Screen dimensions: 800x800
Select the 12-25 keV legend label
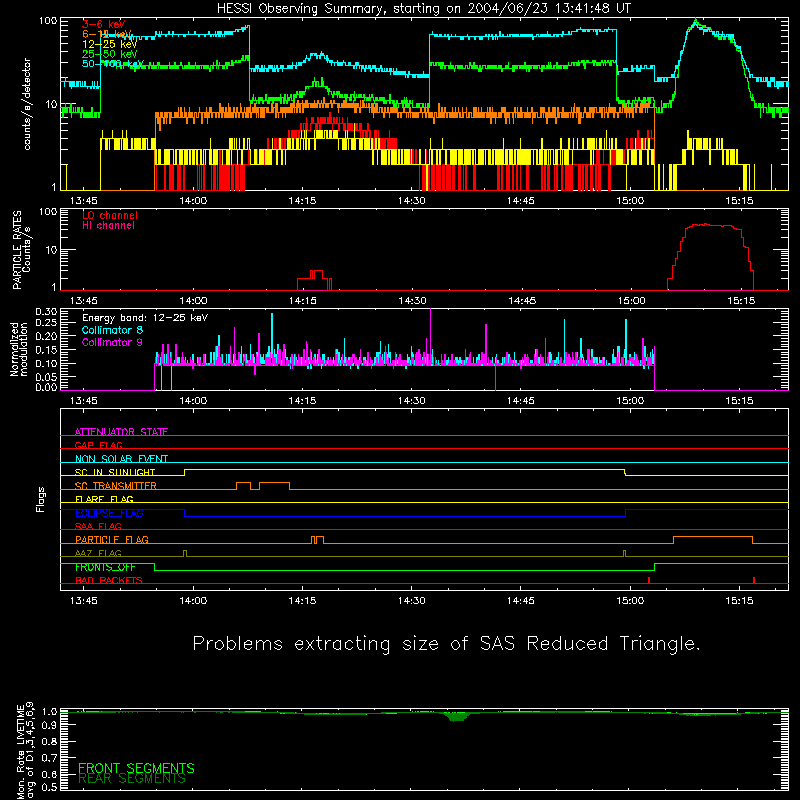coord(110,44)
